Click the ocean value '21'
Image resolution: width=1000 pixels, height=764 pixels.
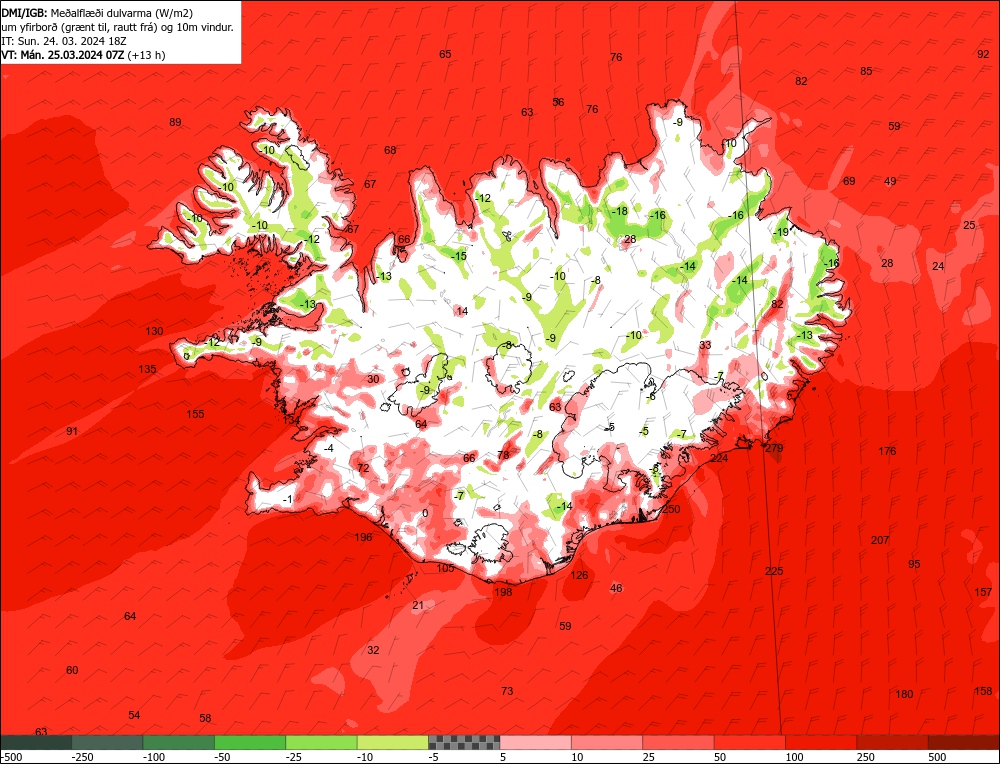point(418,605)
